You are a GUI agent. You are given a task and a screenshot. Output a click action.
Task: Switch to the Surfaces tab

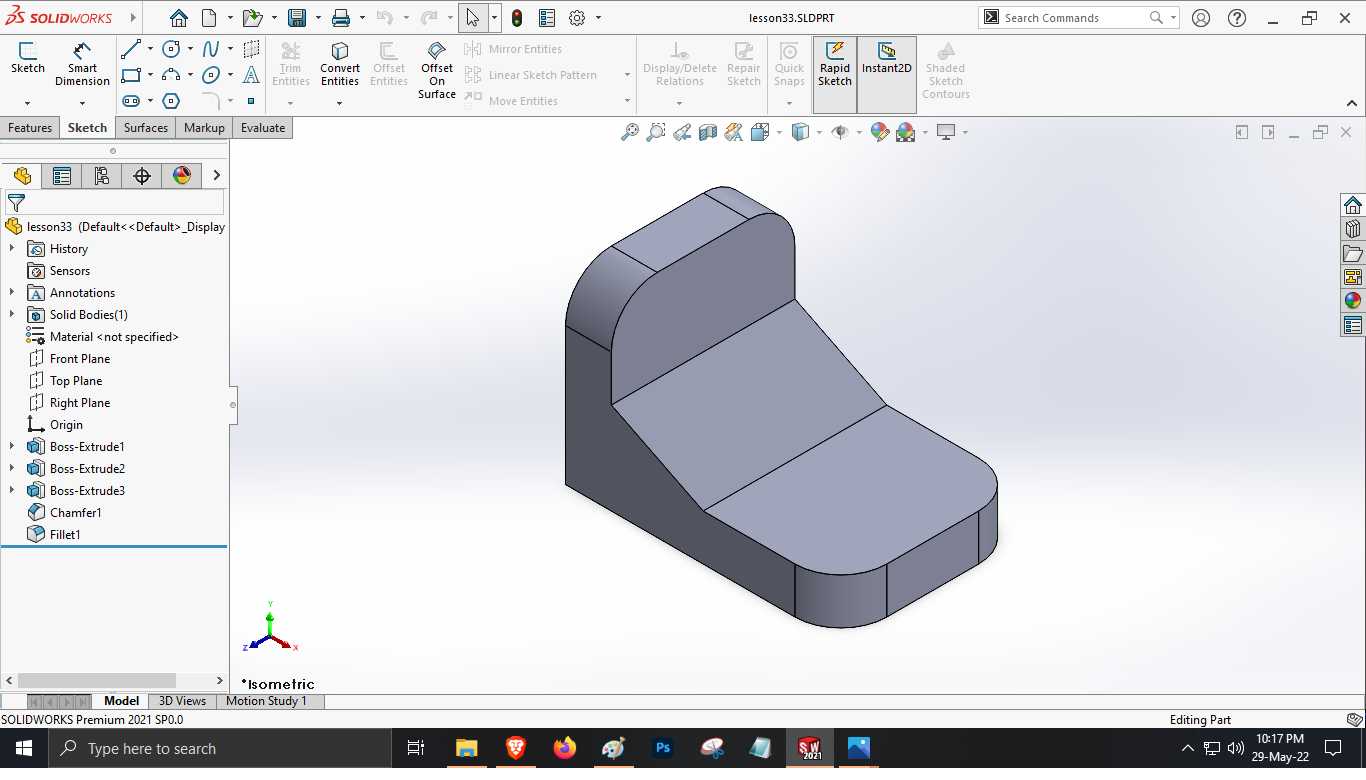(146, 128)
